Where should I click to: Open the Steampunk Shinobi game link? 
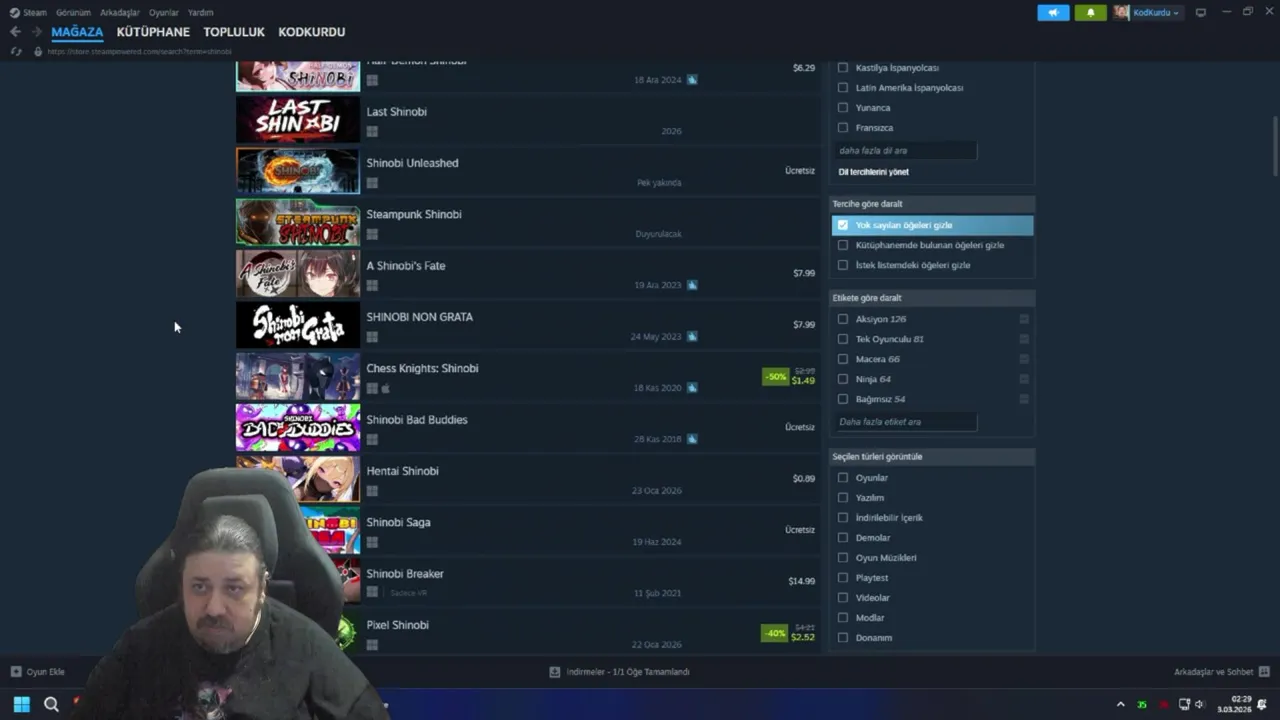pos(414,214)
